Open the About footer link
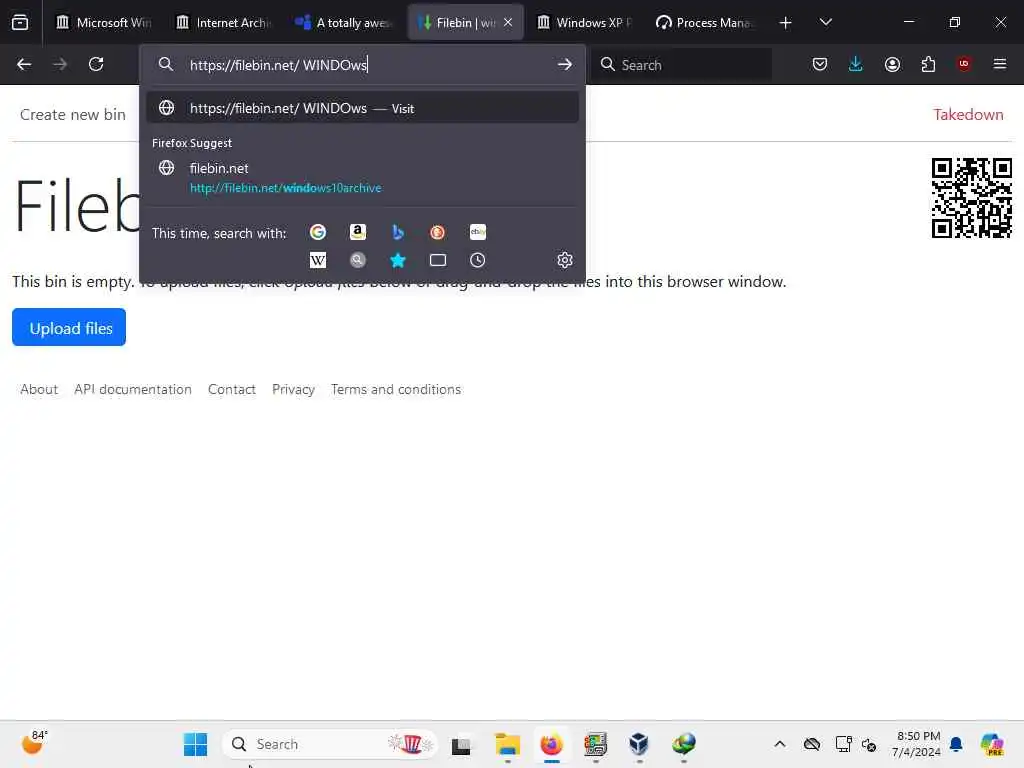Viewport: 1024px width, 768px height. pos(39,389)
